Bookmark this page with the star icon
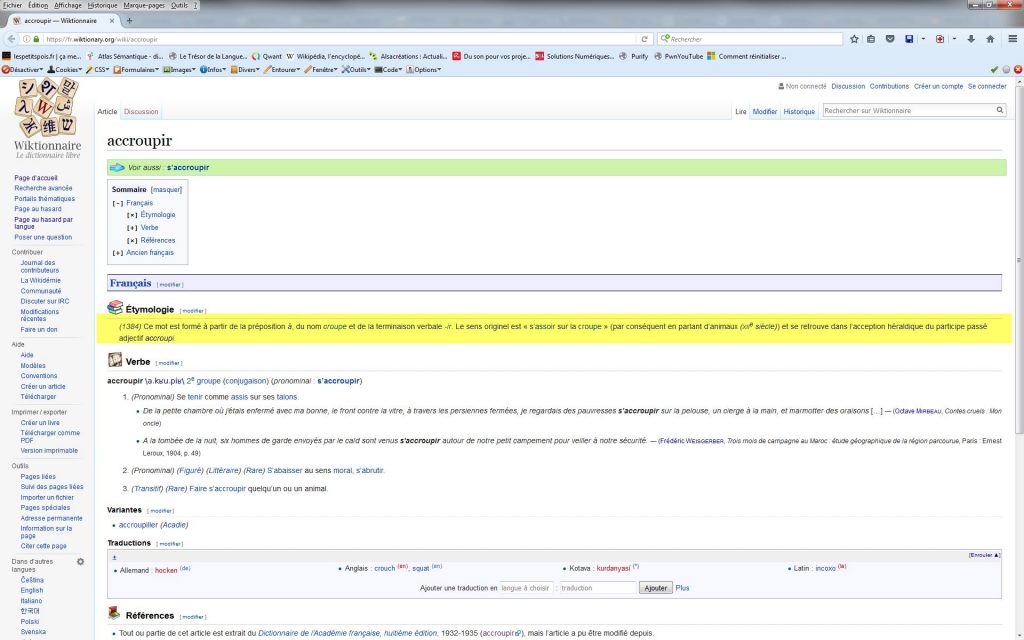1024x640 pixels. point(854,39)
